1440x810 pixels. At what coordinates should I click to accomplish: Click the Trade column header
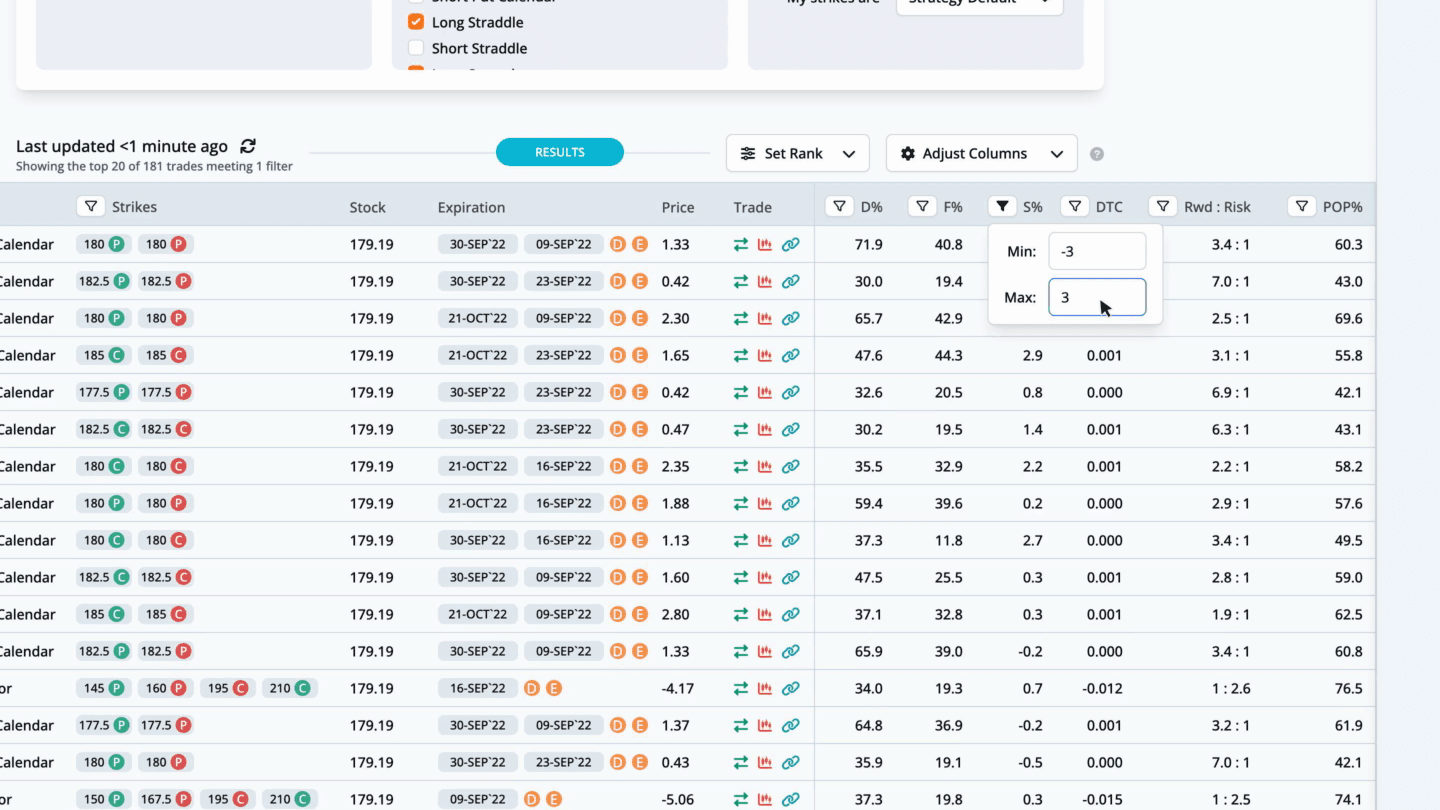click(752, 208)
